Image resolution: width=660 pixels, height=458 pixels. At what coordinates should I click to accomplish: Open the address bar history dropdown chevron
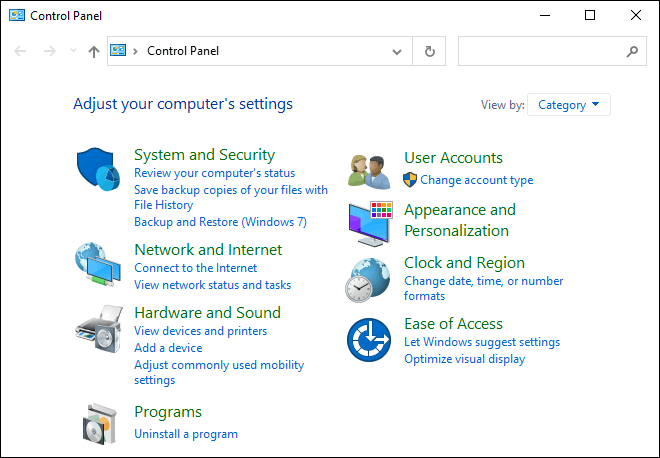(397, 52)
